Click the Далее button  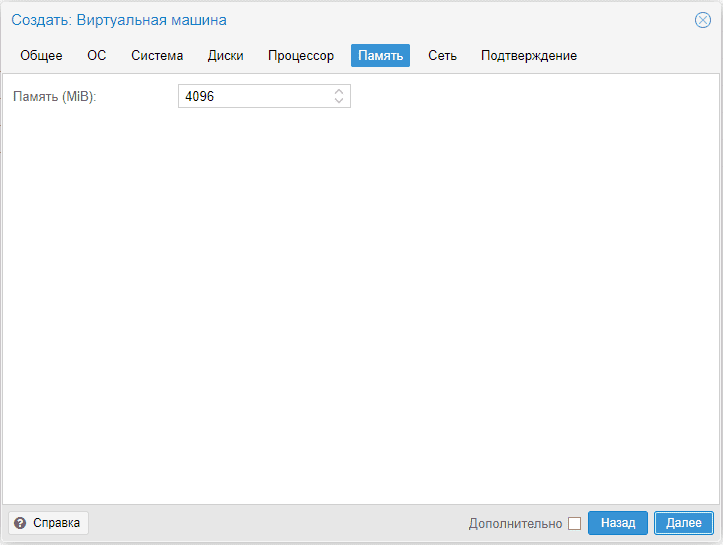coord(684,523)
